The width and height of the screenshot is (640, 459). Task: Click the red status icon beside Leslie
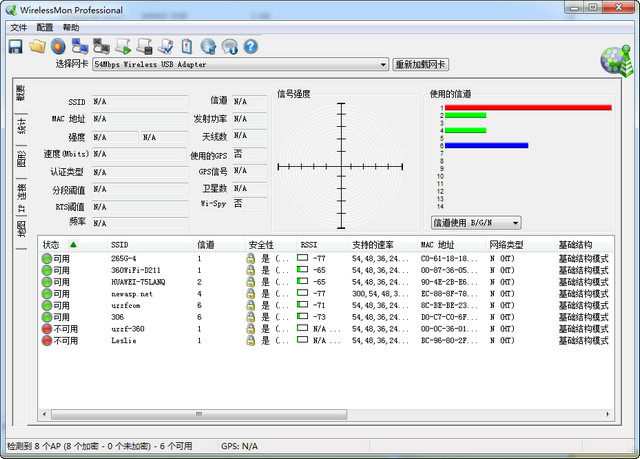click(47, 340)
